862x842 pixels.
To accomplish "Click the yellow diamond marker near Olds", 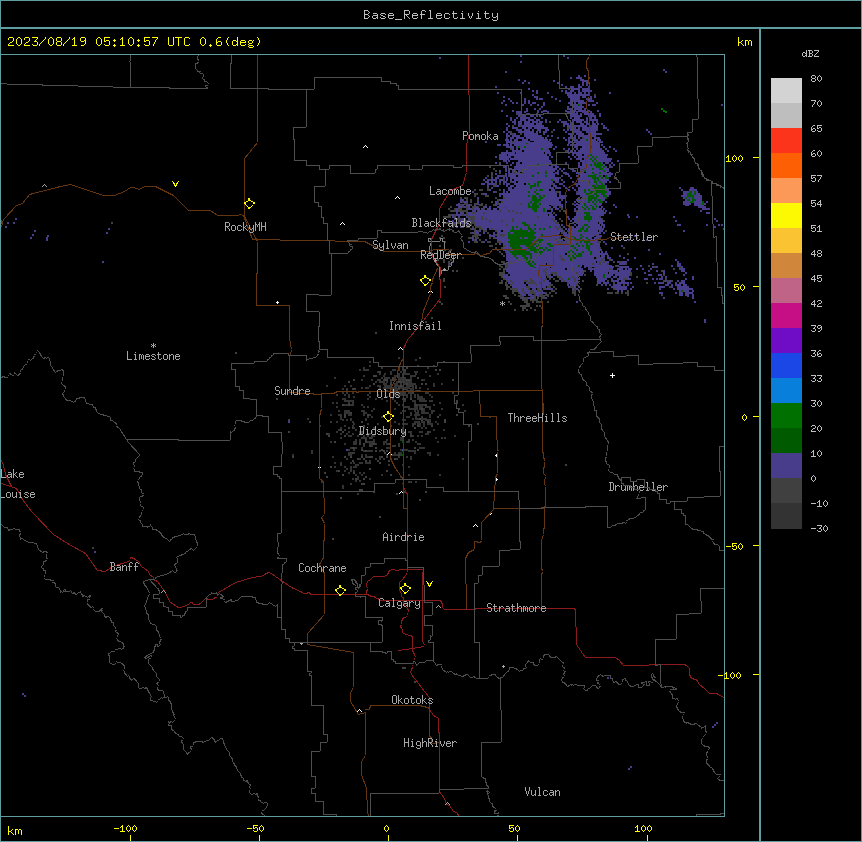I will click(388, 417).
